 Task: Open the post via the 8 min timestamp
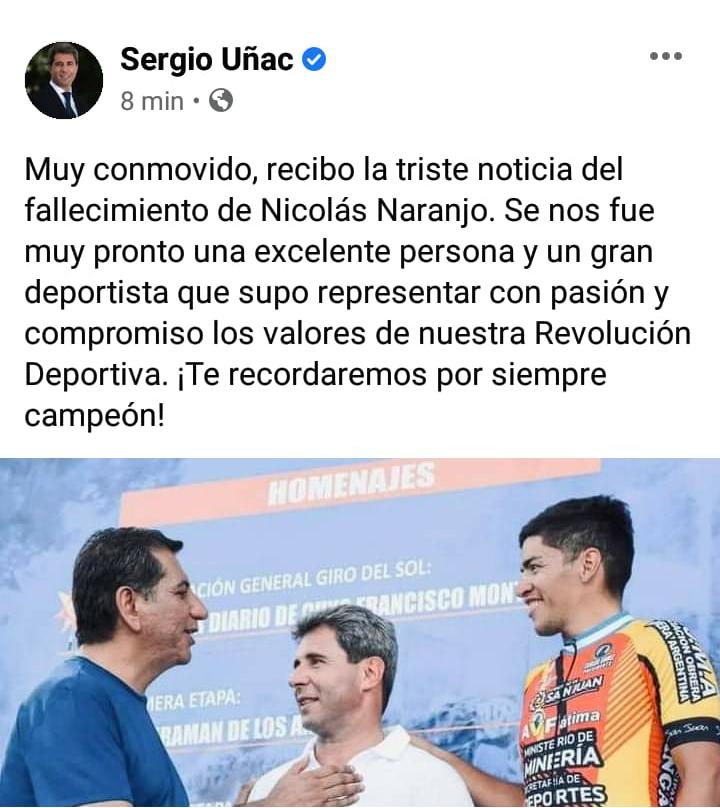152,101
